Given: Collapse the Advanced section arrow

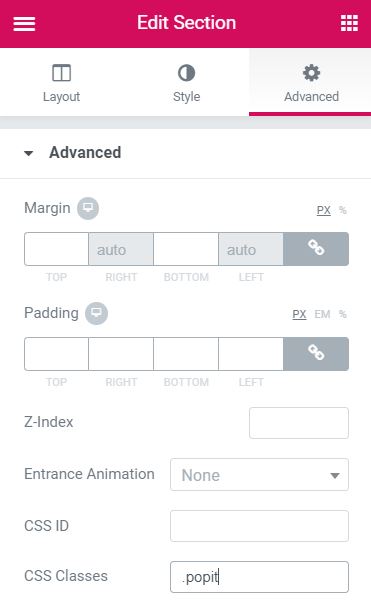Looking at the screenshot, I should coord(28,153).
